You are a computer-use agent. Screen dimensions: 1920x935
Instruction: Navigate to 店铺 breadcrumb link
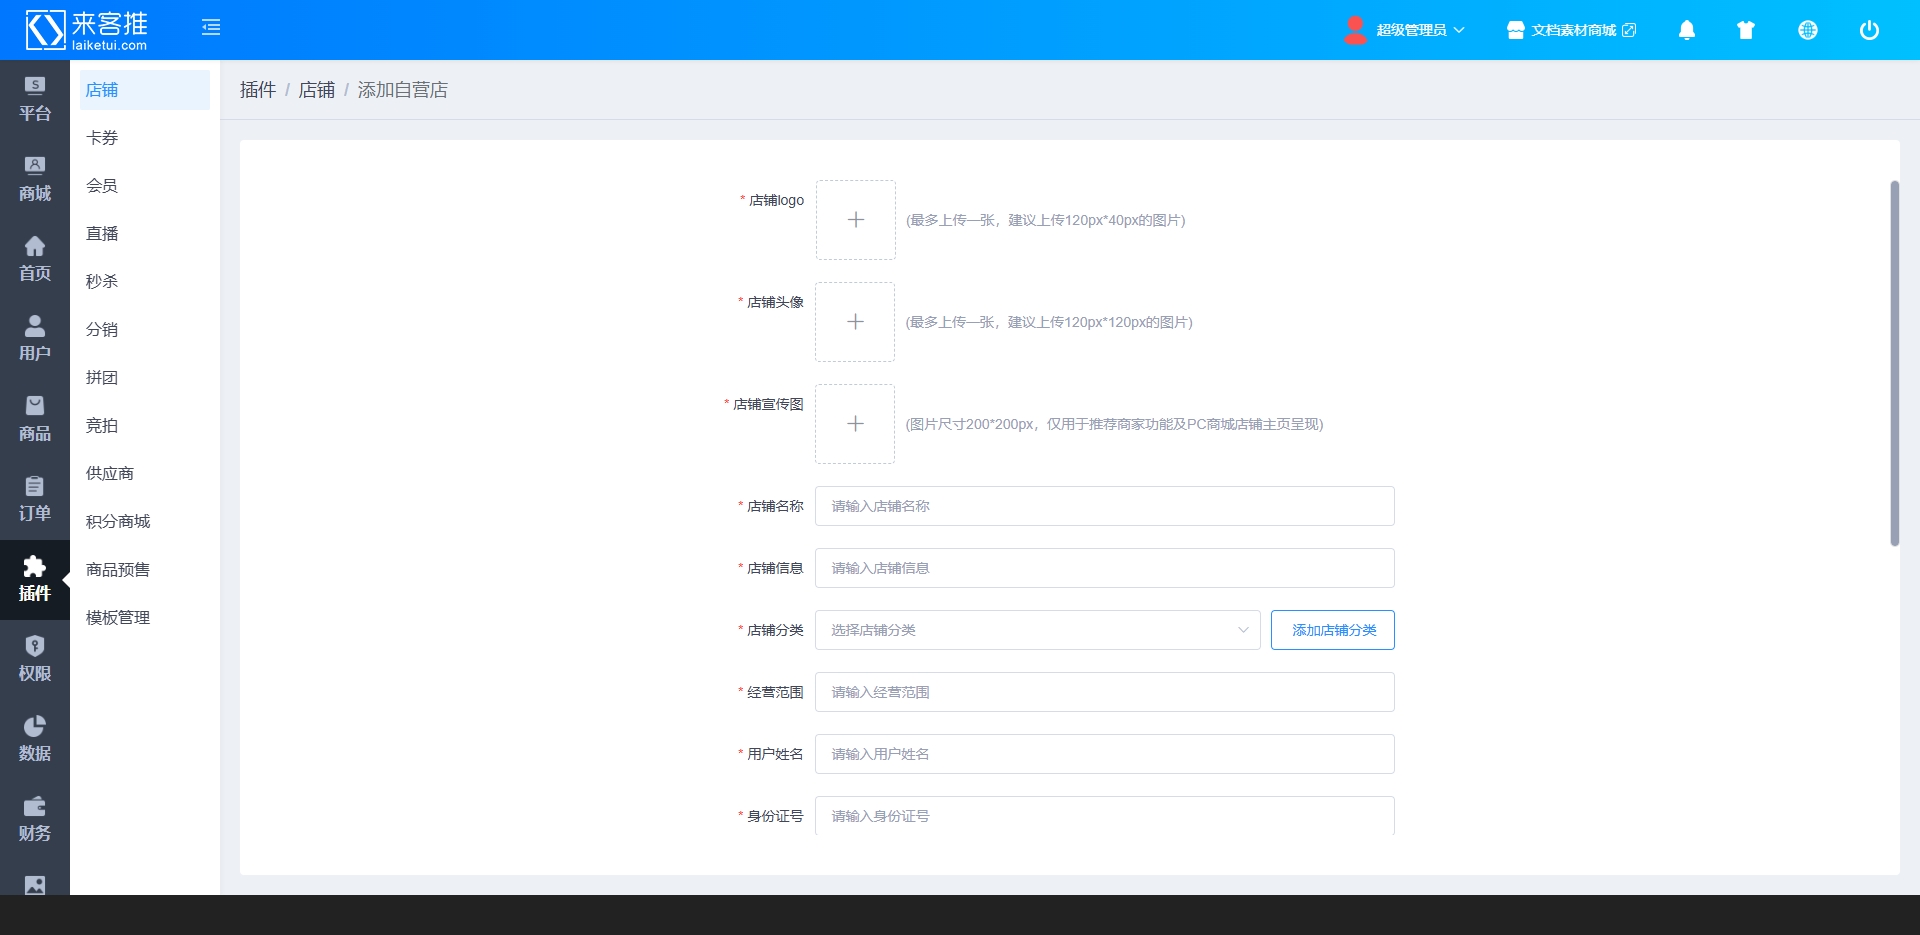click(x=317, y=90)
